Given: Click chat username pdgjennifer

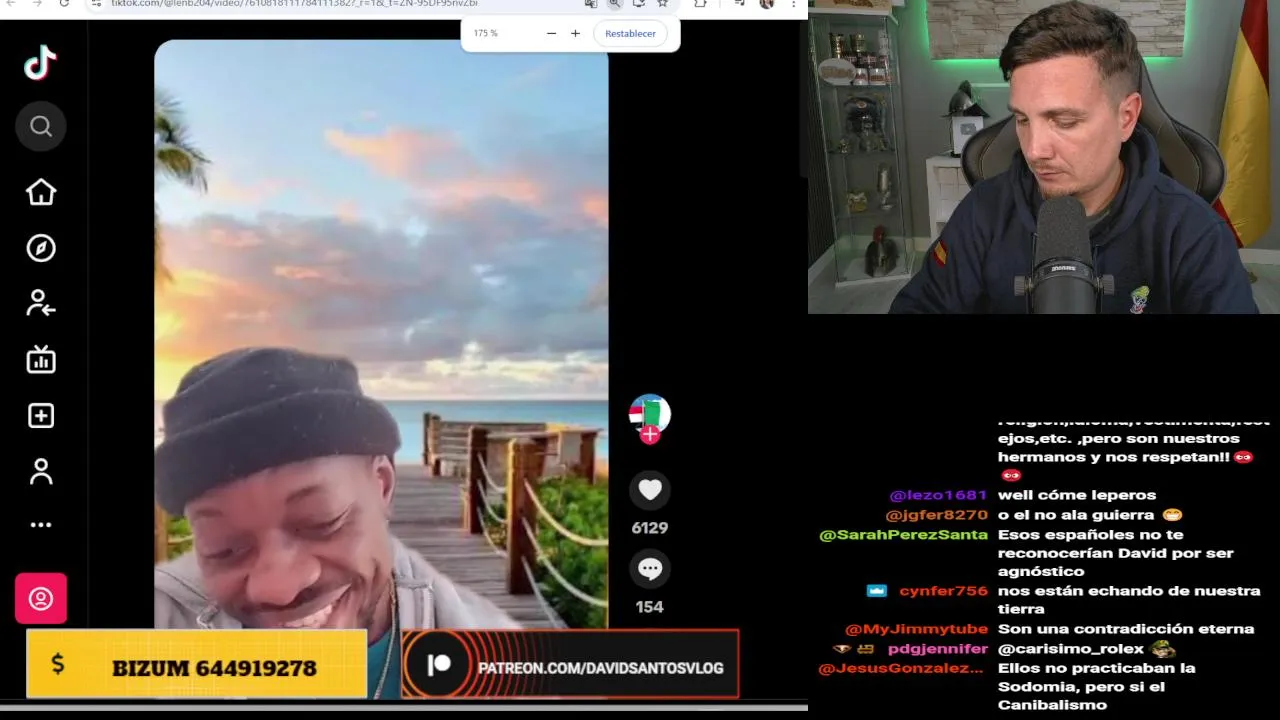Looking at the screenshot, I should (937, 649).
